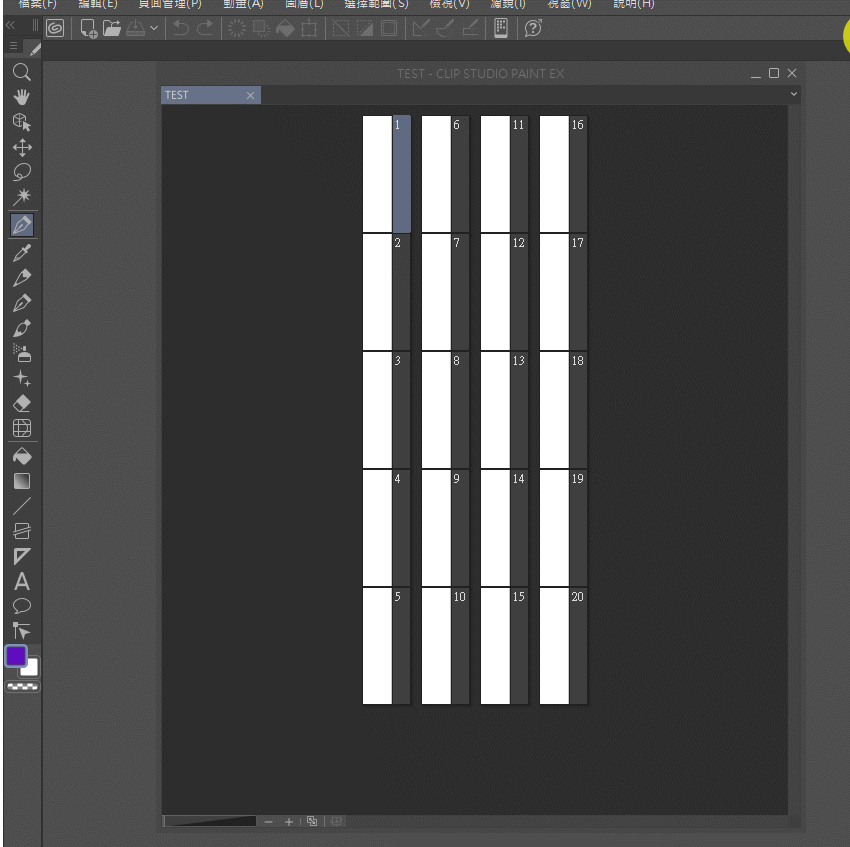
Task: Click the minus zoom out button
Action: tap(268, 822)
